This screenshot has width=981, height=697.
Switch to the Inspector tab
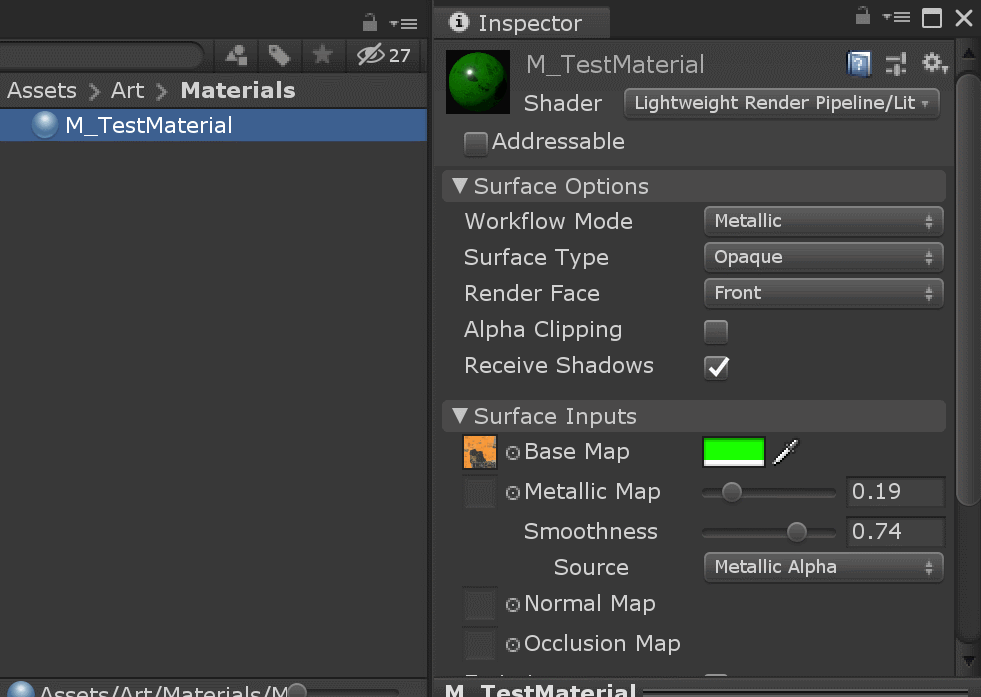(521, 22)
